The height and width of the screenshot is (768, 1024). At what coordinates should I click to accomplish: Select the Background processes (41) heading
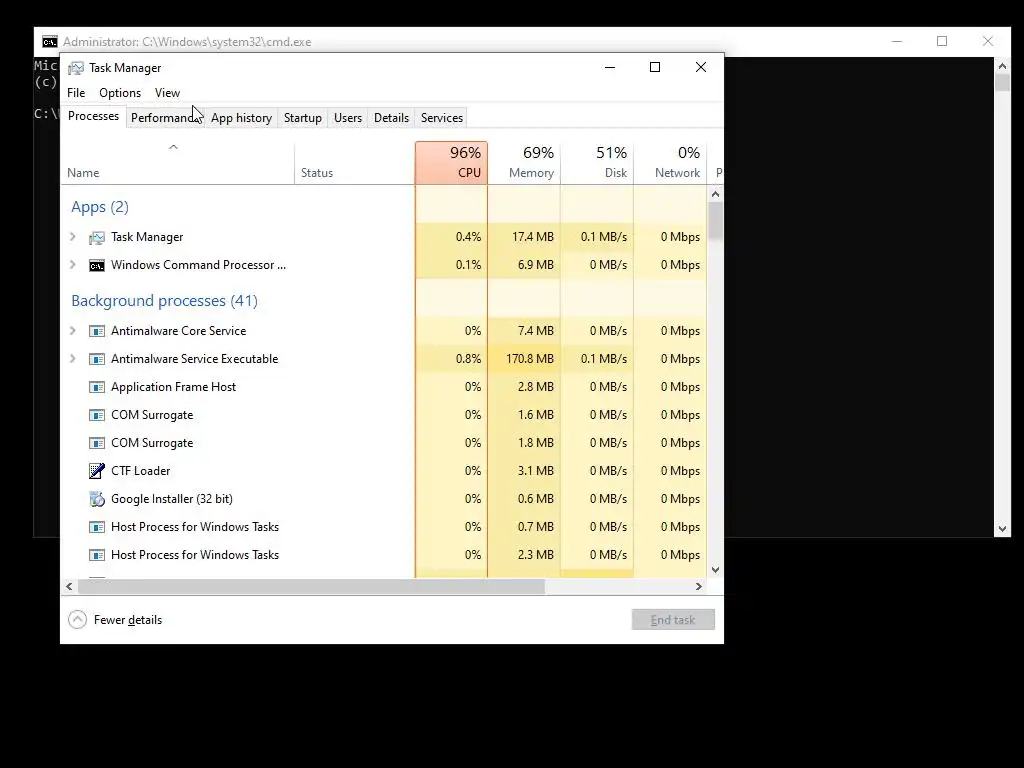click(x=165, y=300)
